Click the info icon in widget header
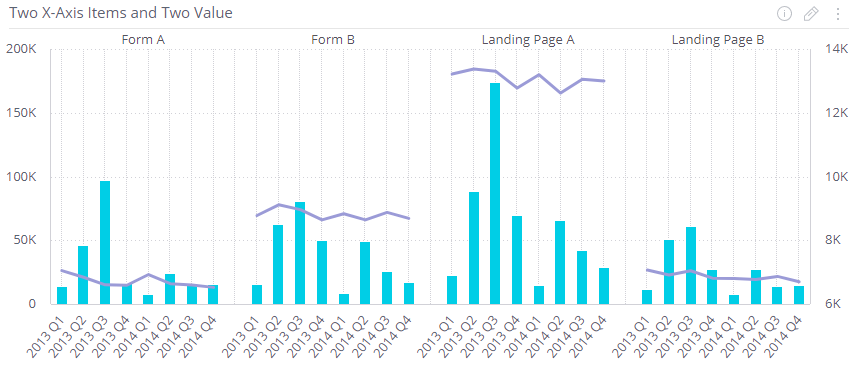Image resolution: width=857 pixels, height=371 pixels. (x=784, y=14)
